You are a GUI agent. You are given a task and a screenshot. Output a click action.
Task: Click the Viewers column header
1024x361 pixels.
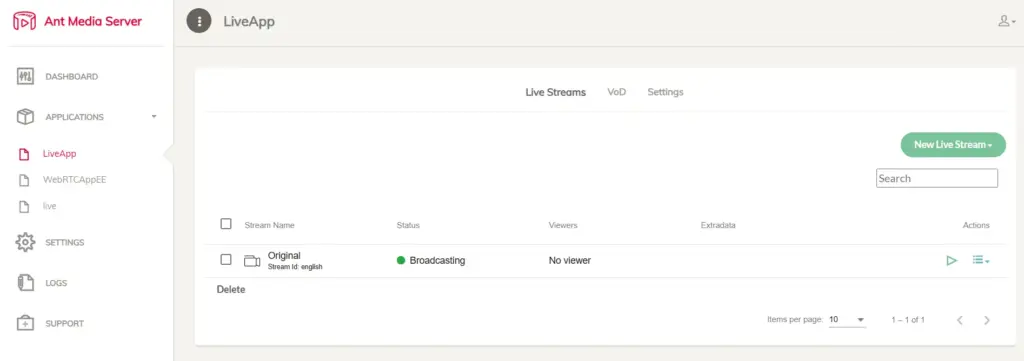563,225
